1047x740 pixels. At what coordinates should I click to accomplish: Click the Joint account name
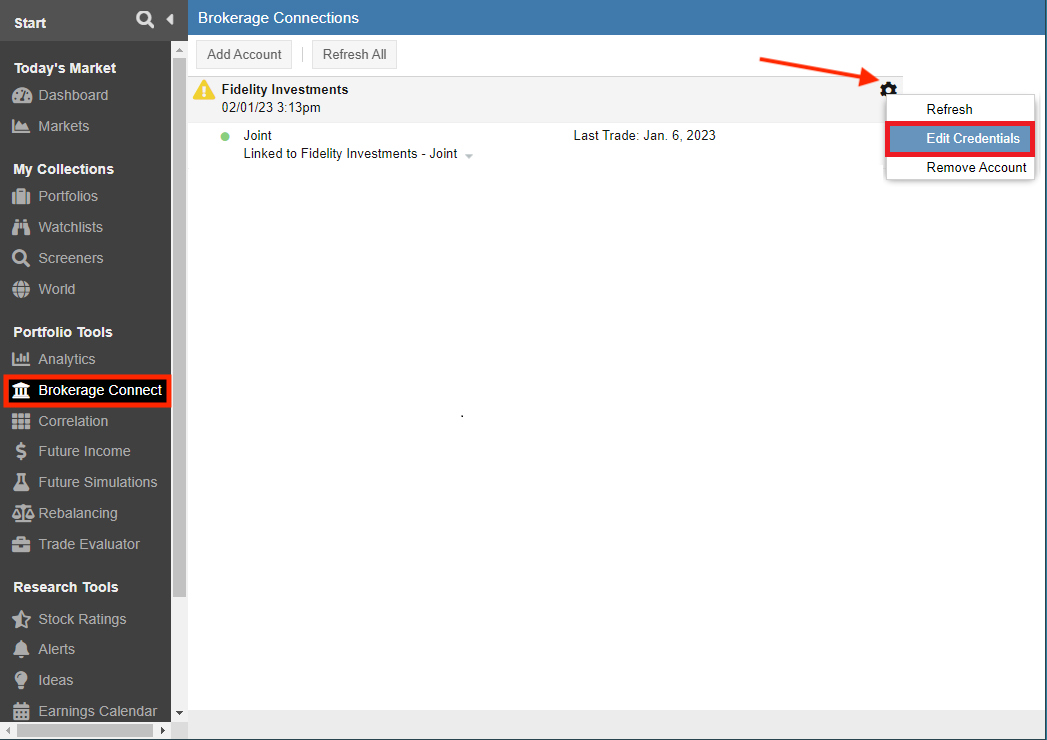tap(258, 136)
